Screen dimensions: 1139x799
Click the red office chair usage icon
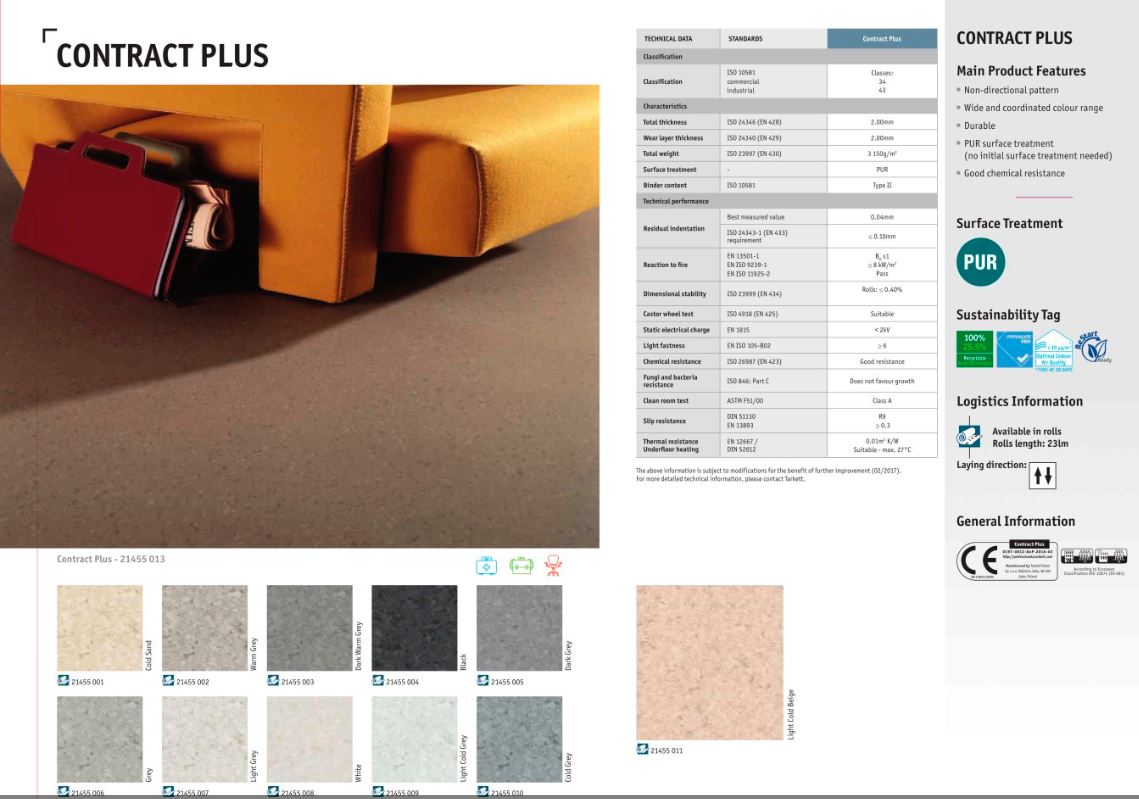[x=554, y=565]
